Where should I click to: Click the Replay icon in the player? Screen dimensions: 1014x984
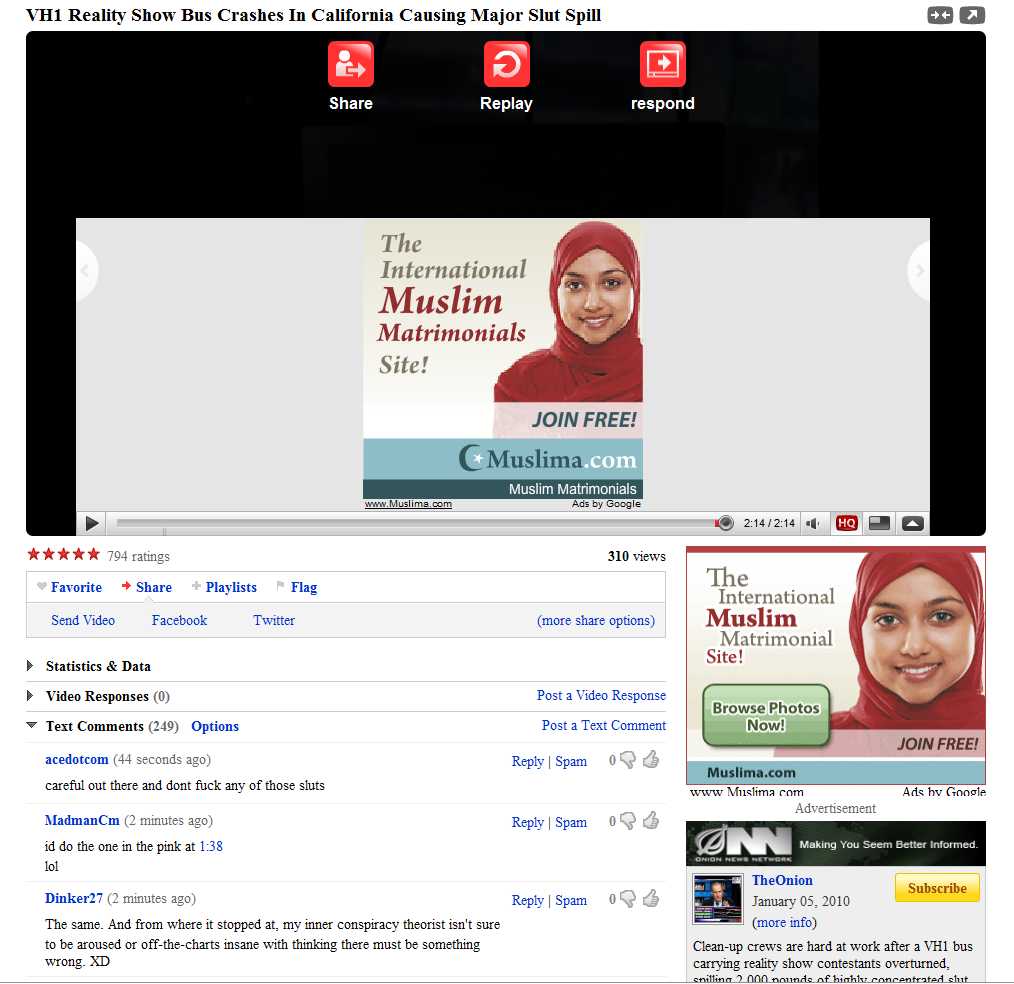(x=506, y=64)
